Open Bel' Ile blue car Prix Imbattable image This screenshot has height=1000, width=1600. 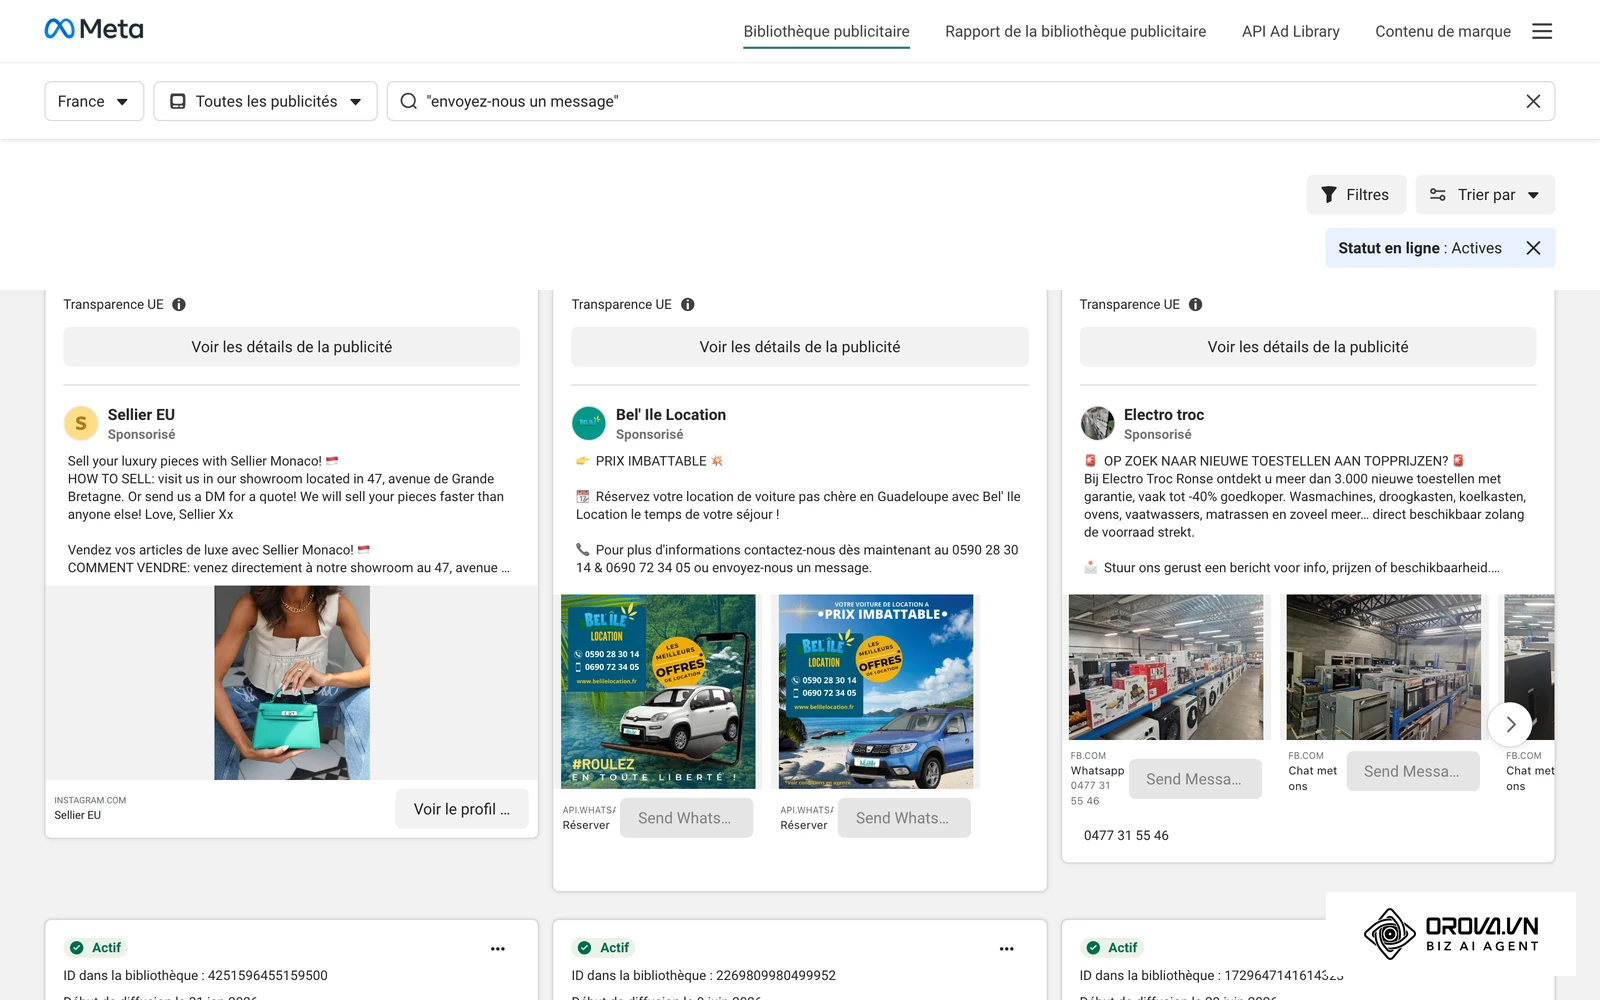click(876, 692)
